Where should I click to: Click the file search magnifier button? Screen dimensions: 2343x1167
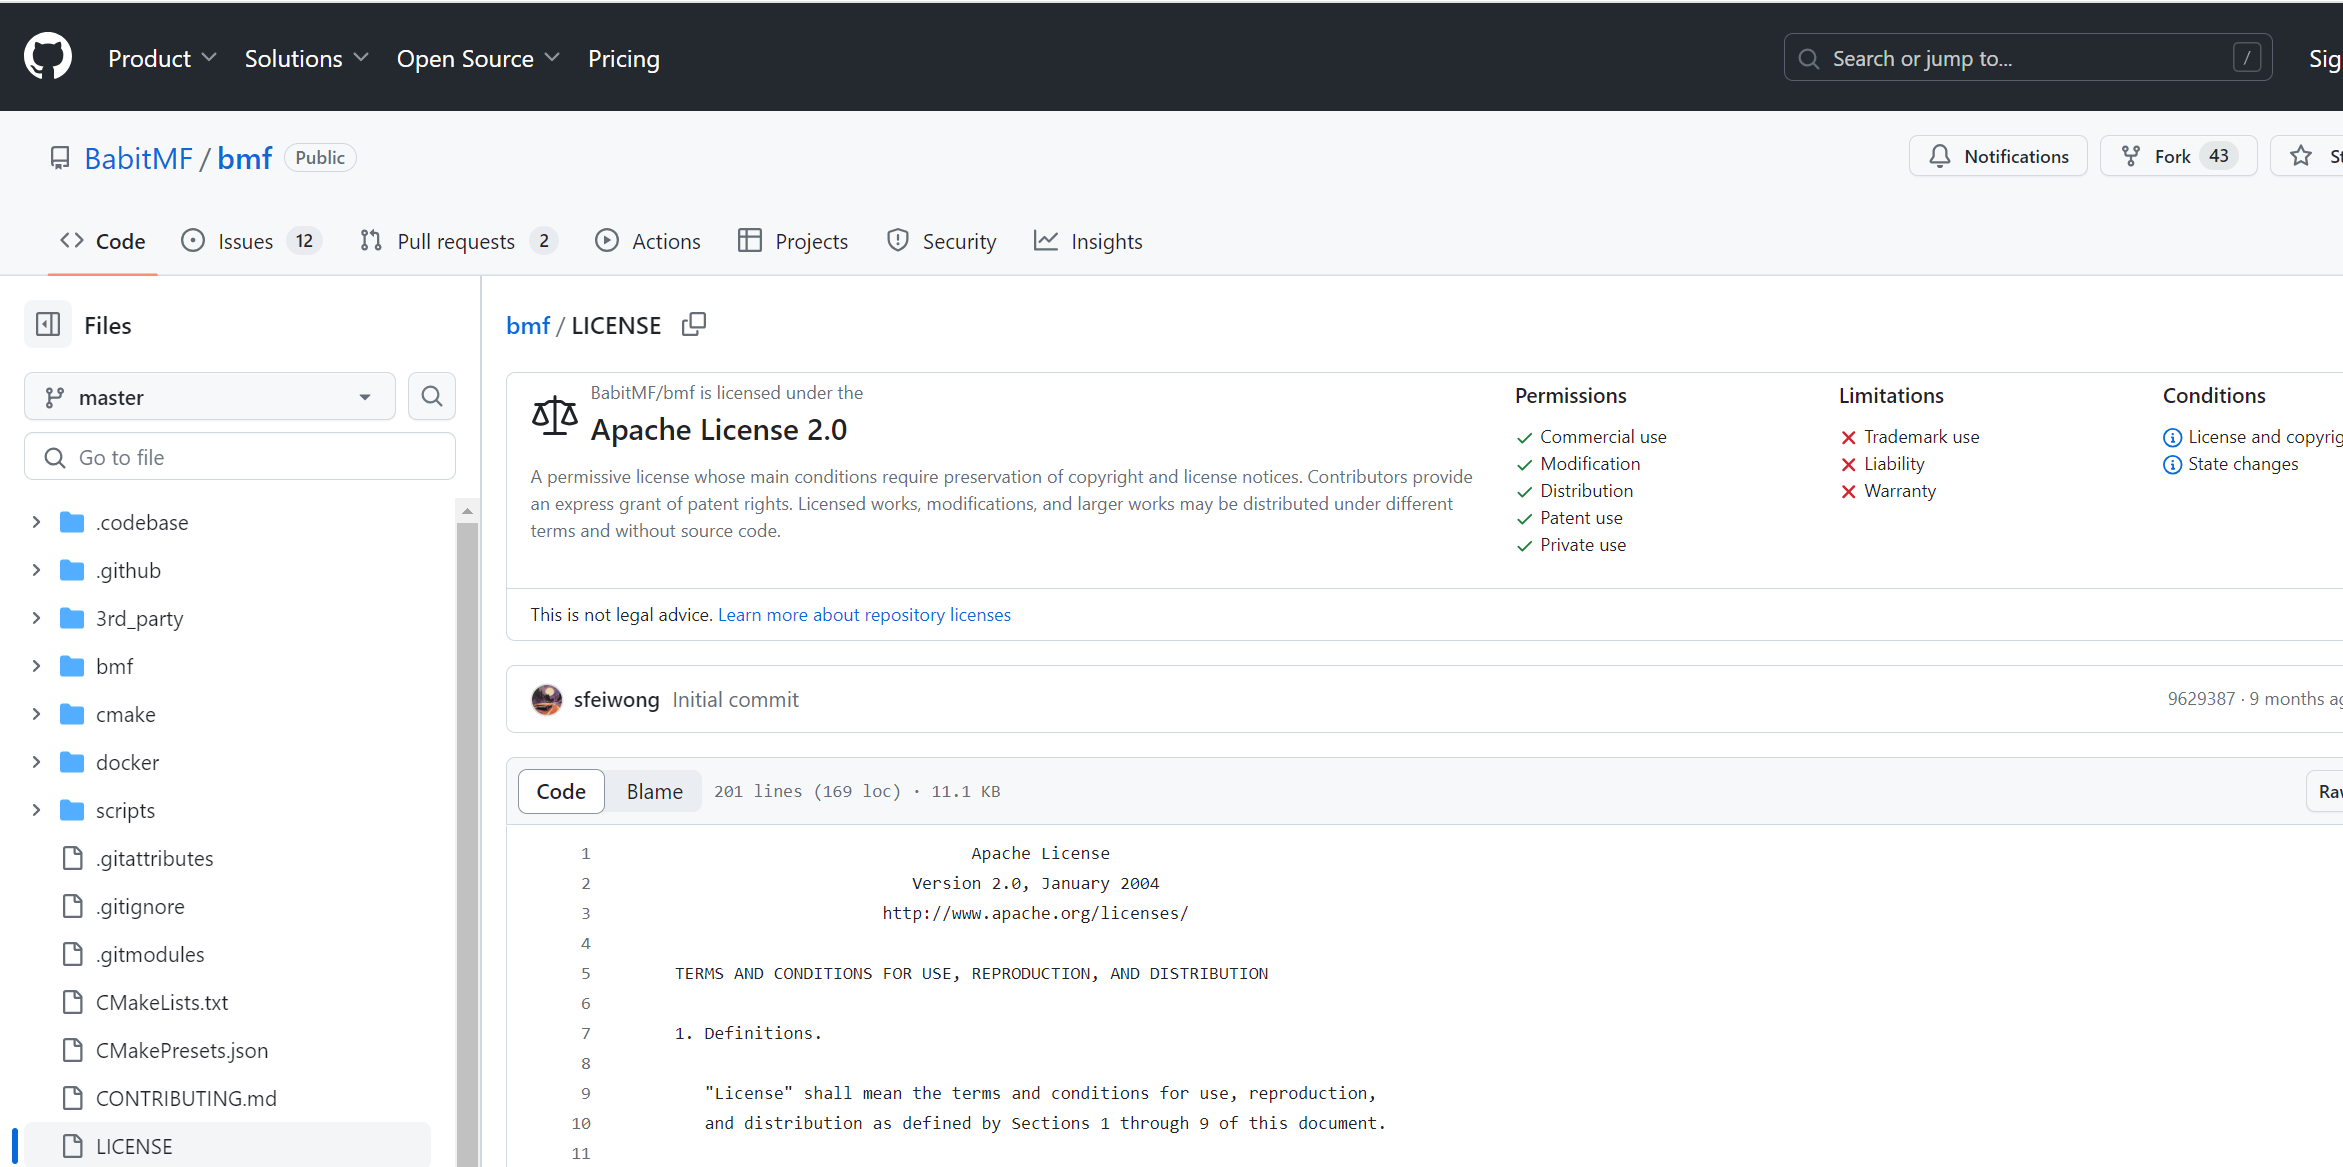click(431, 397)
